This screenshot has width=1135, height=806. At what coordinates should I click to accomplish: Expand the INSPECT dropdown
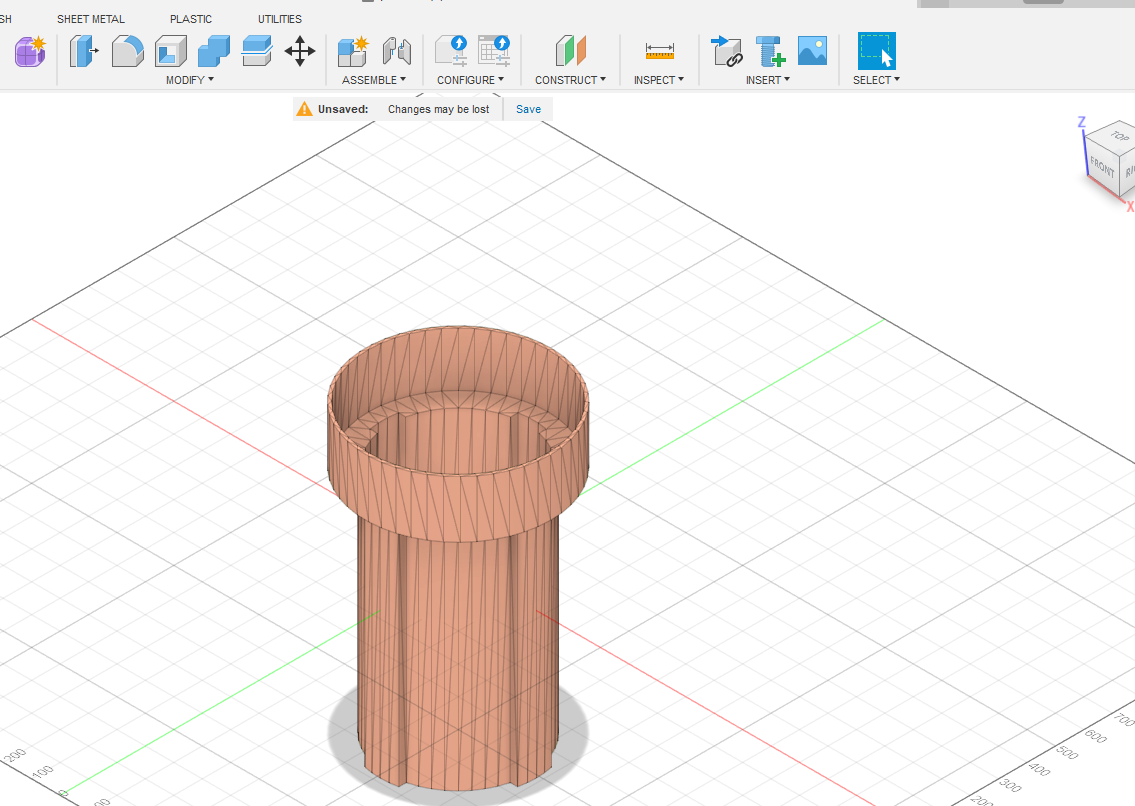(x=659, y=80)
